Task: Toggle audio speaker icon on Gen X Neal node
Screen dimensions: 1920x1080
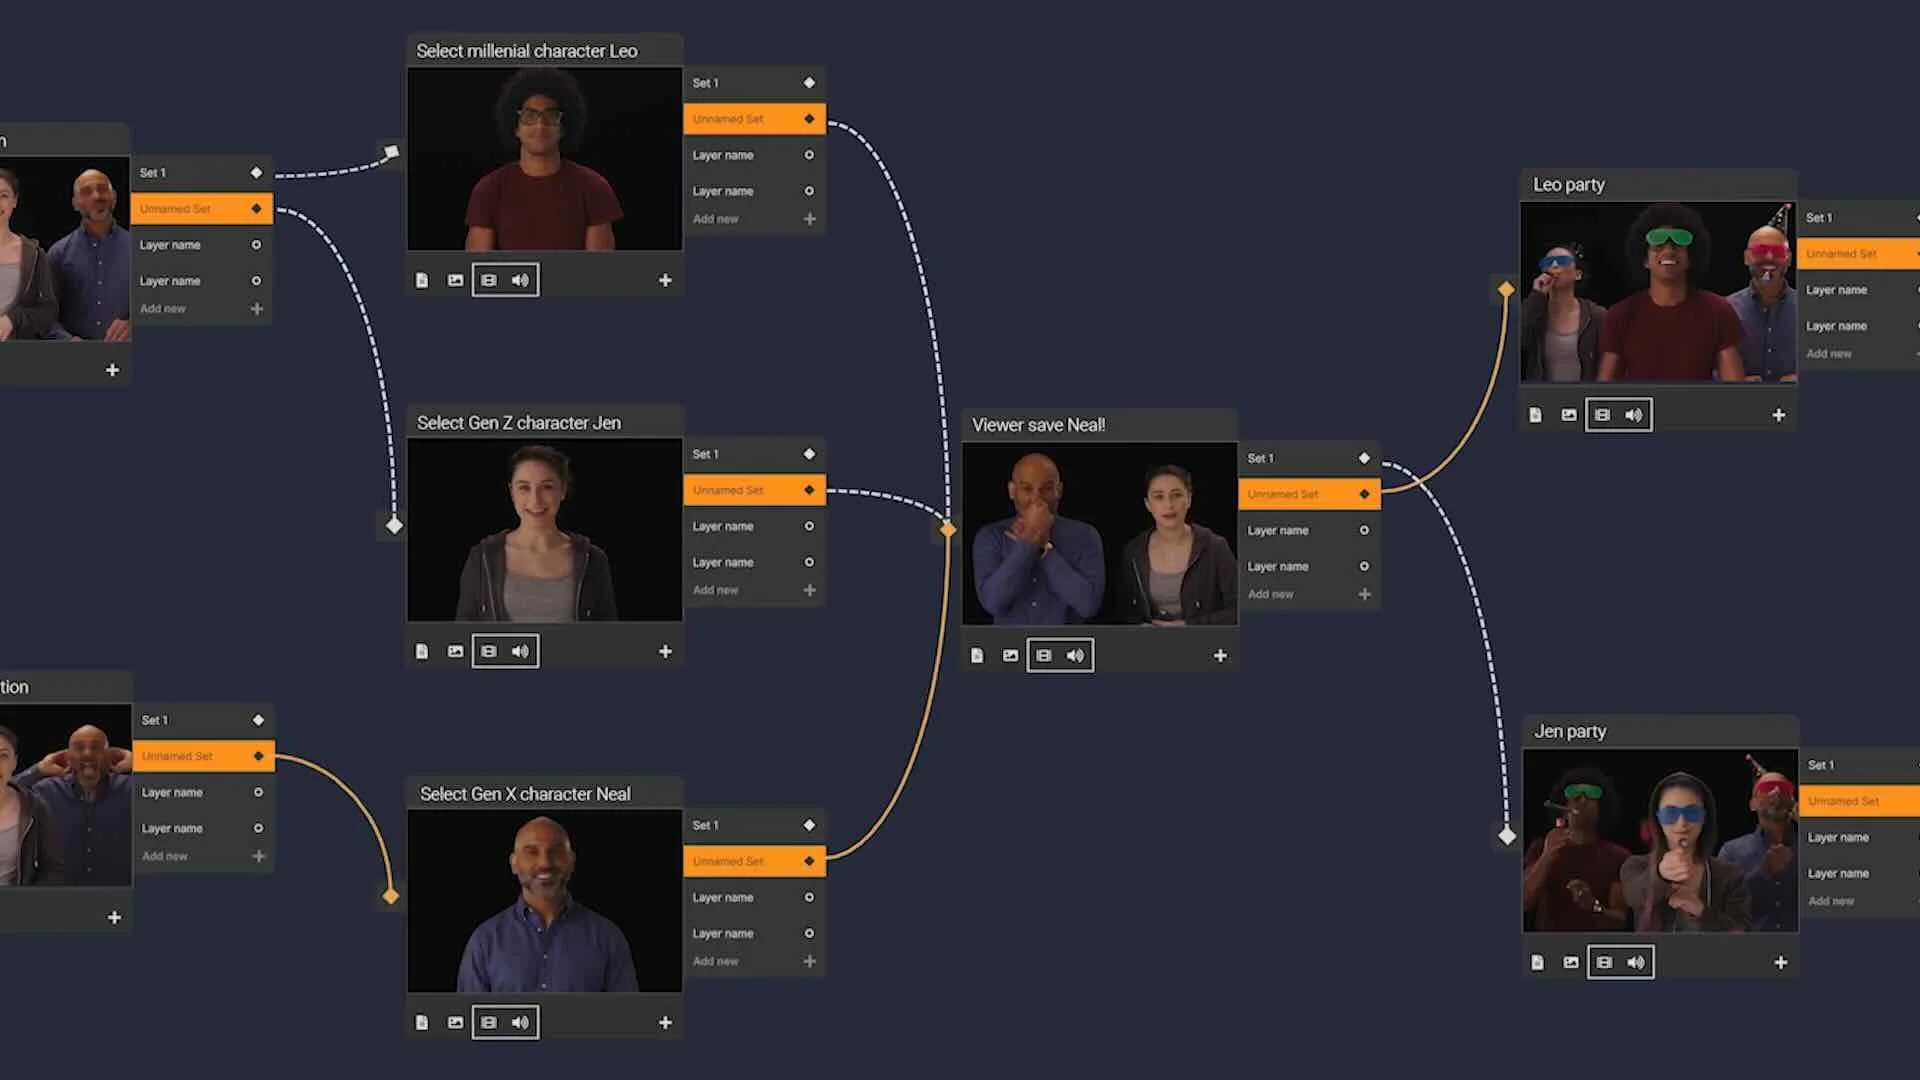Action: click(x=520, y=1022)
